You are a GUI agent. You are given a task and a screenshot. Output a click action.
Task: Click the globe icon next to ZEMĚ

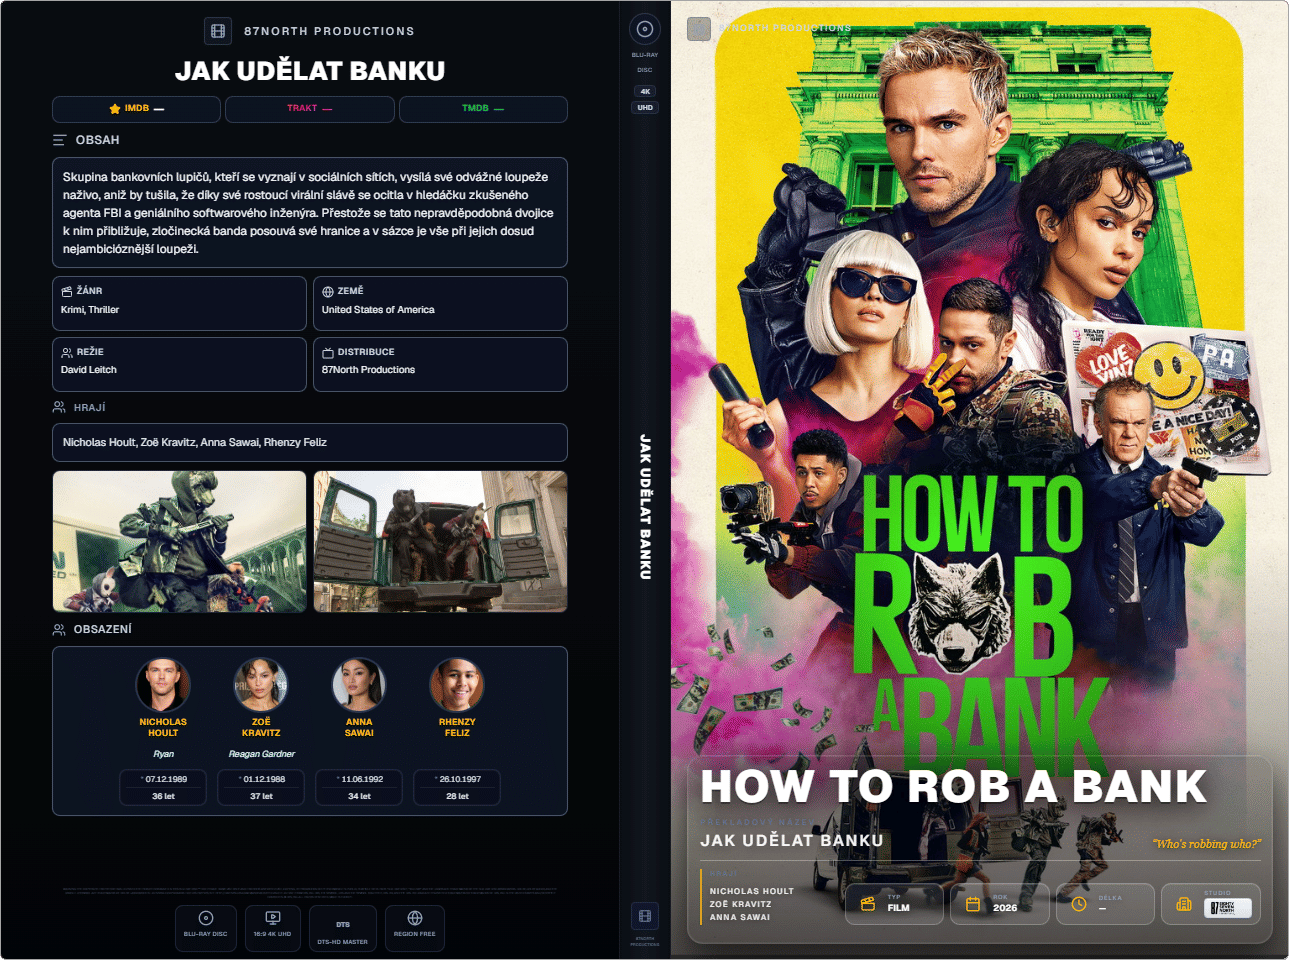click(x=328, y=291)
